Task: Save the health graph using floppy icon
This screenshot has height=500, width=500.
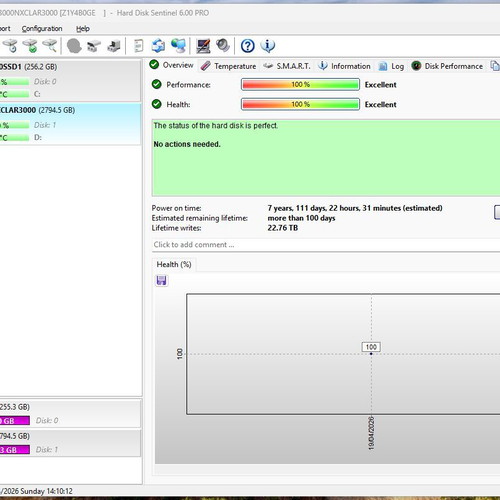Action: pyautogui.click(x=162, y=280)
